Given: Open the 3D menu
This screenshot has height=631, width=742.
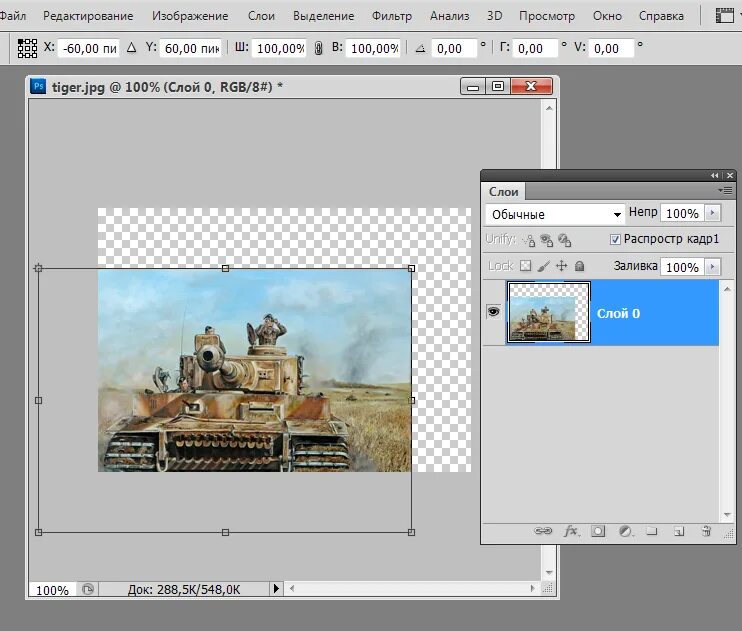Looking at the screenshot, I should point(495,16).
